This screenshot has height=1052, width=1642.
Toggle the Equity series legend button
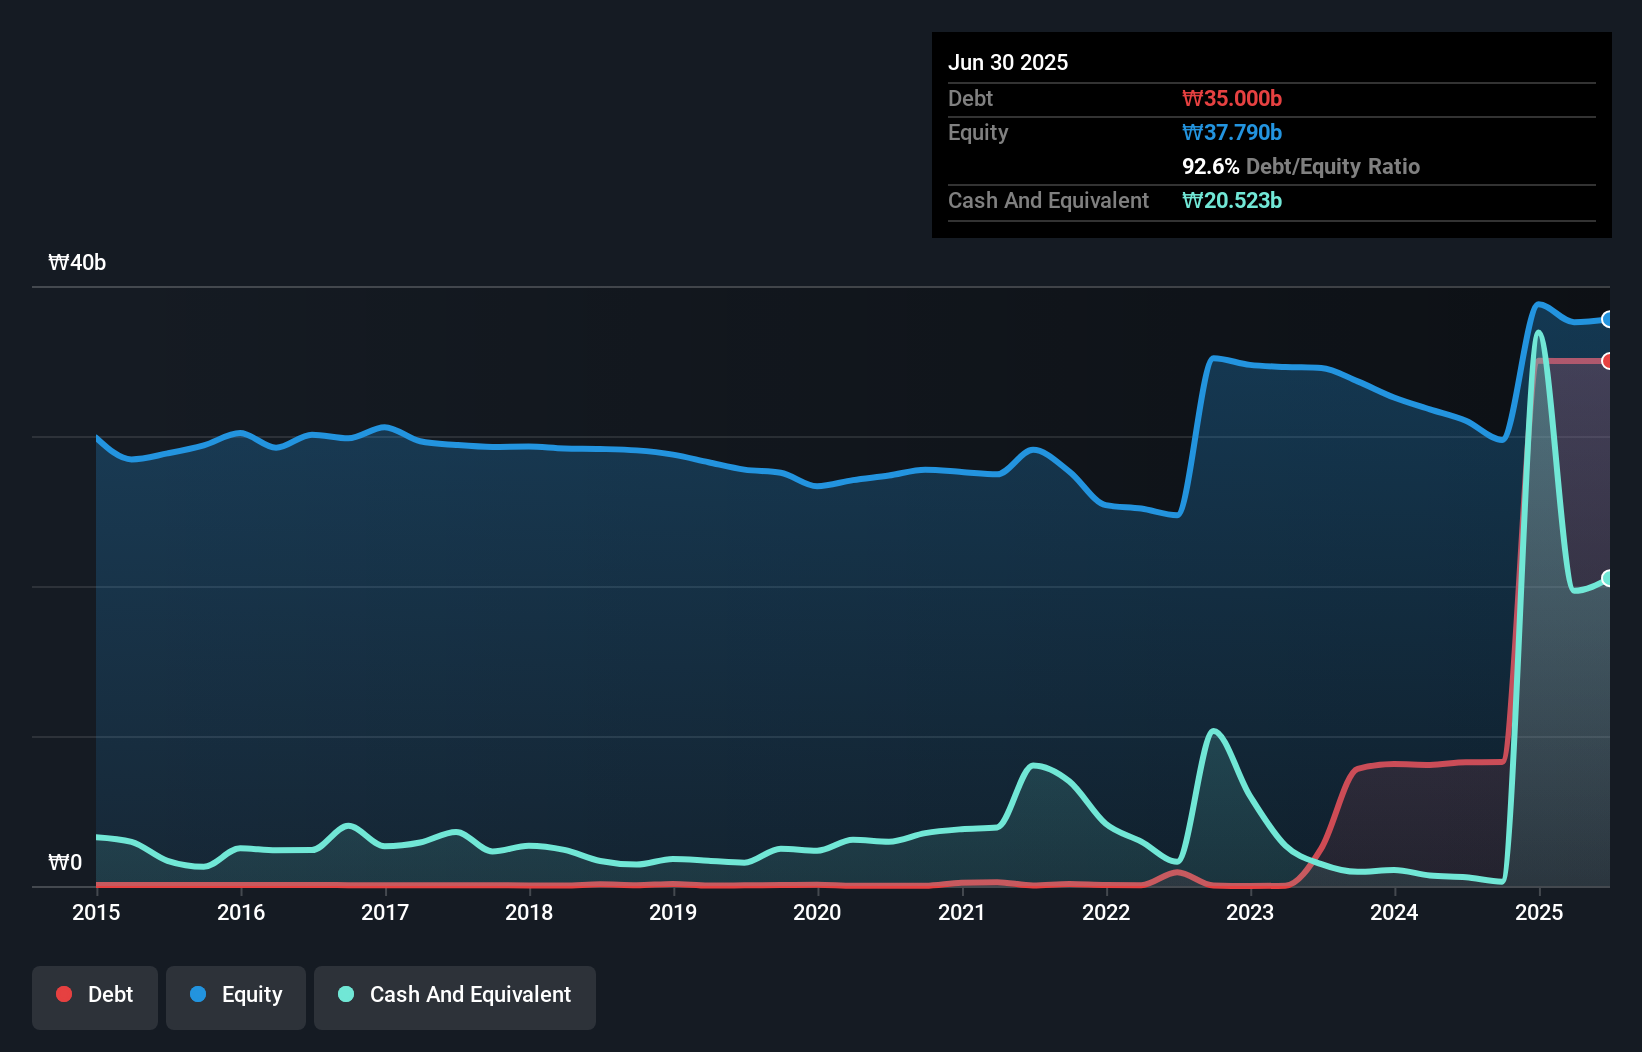coord(236,997)
